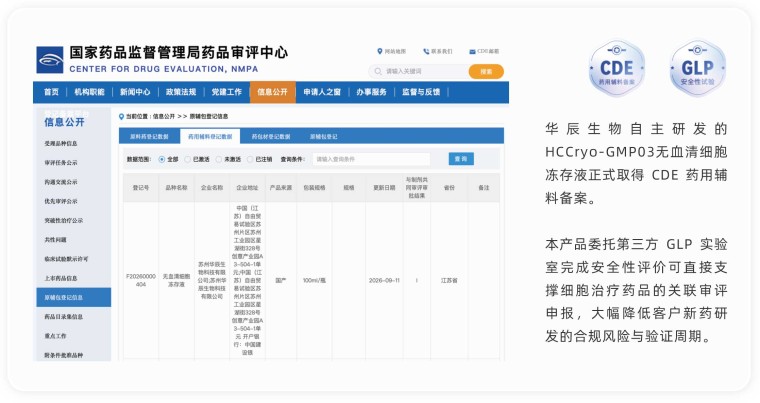
Task: Open 突破性治疗公示 in the sidebar
Action: point(63,221)
